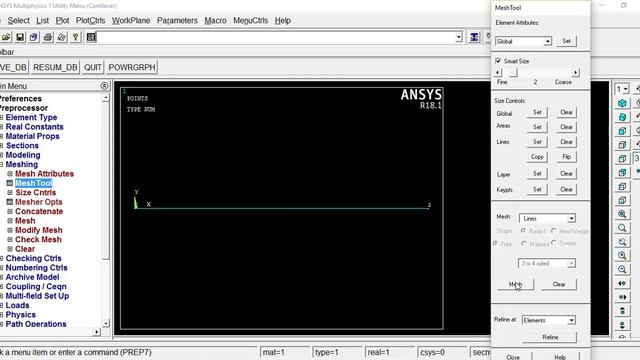Image resolution: width=640 pixels, height=360 pixels.
Task: Click the Smart Size slider Coarse arrow
Action: coord(576,72)
